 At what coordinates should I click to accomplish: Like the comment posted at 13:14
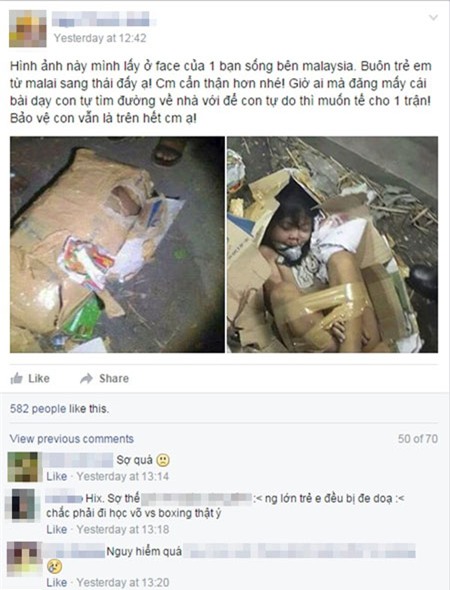pyautogui.click(x=56, y=476)
